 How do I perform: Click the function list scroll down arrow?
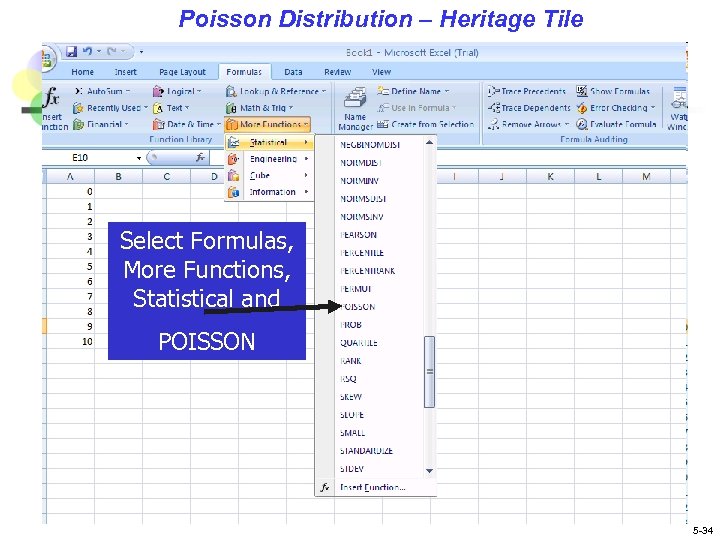click(429, 471)
